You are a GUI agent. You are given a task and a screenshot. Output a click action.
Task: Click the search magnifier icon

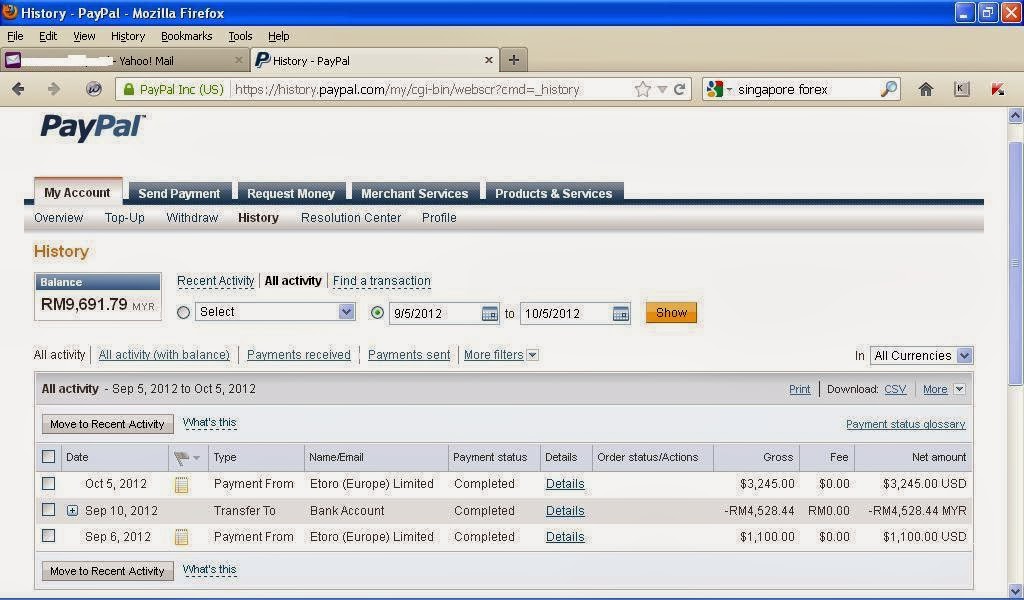[888, 89]
